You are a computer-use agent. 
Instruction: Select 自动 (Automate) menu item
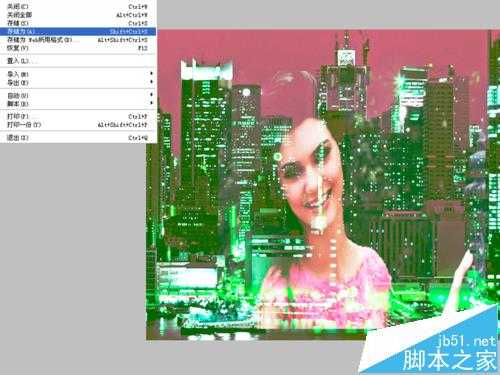click(78, 96)
